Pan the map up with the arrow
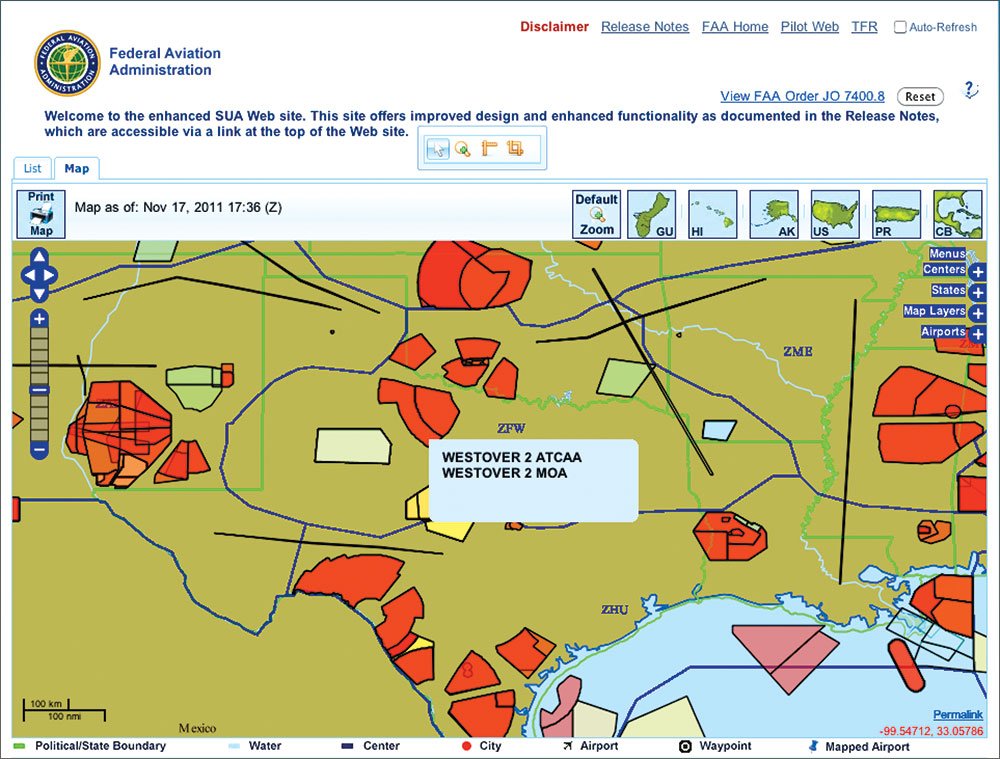Screen dimensions: 1000x759 pos(39,257)
